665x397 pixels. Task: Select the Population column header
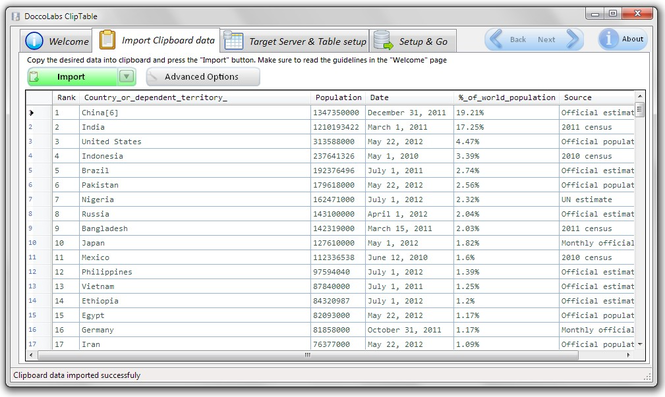point(338,98)
